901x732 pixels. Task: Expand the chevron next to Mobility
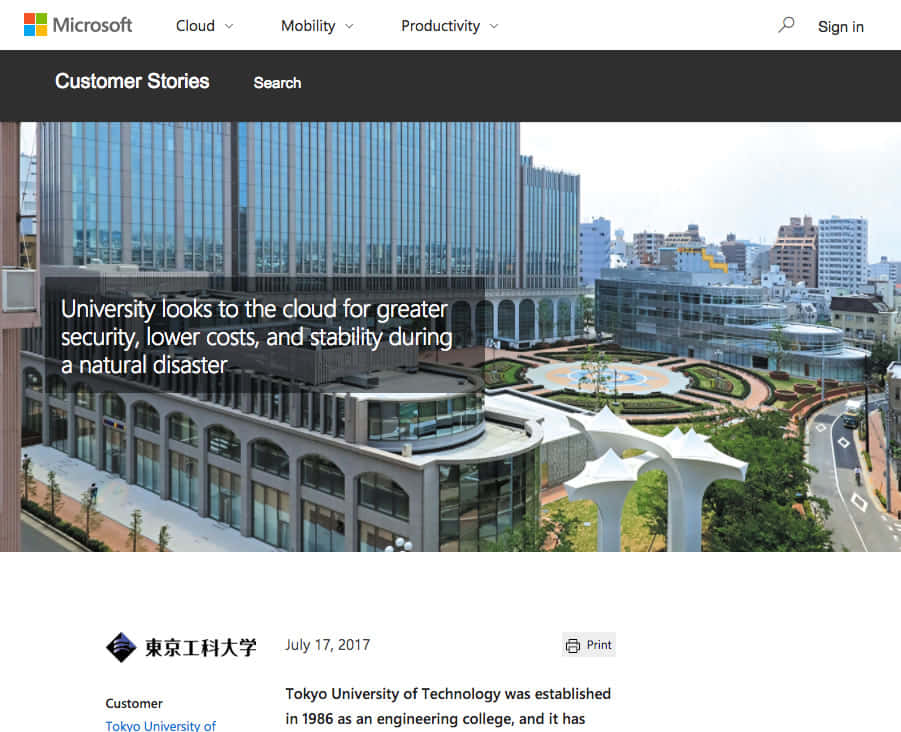pyautogui.click(x=349, y=26)
